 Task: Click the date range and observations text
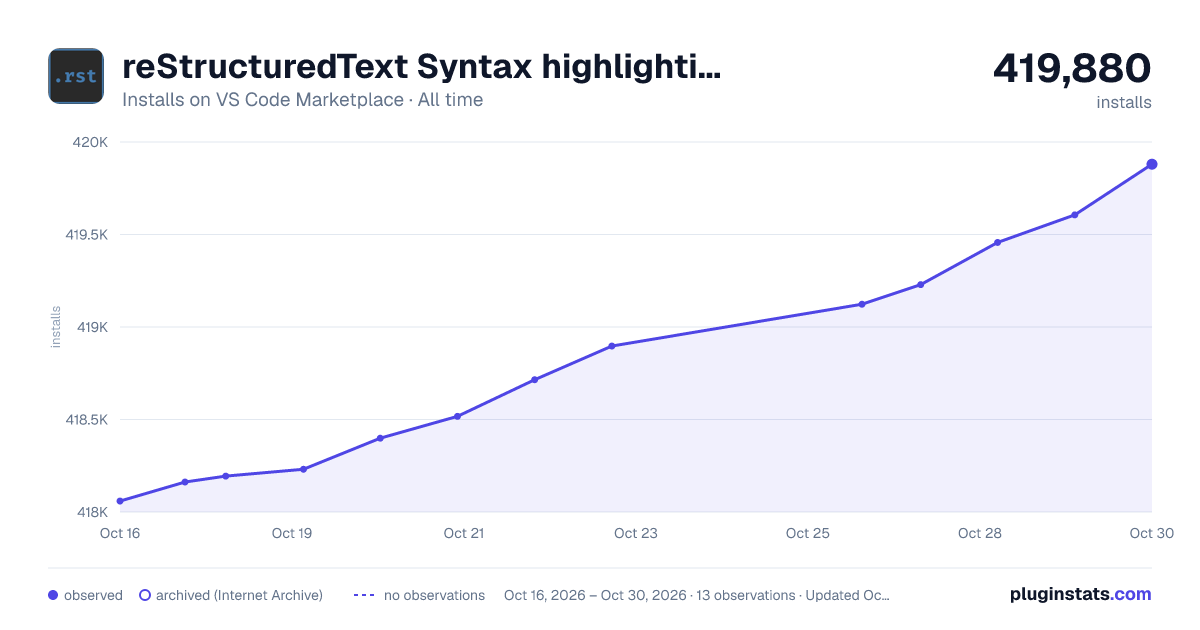pos(697,595)
